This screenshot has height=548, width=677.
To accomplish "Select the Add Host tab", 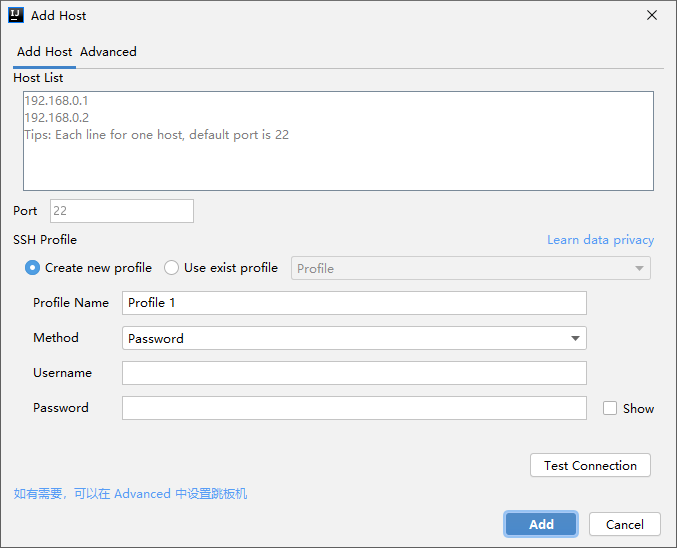I will click(x=44, y=52).
